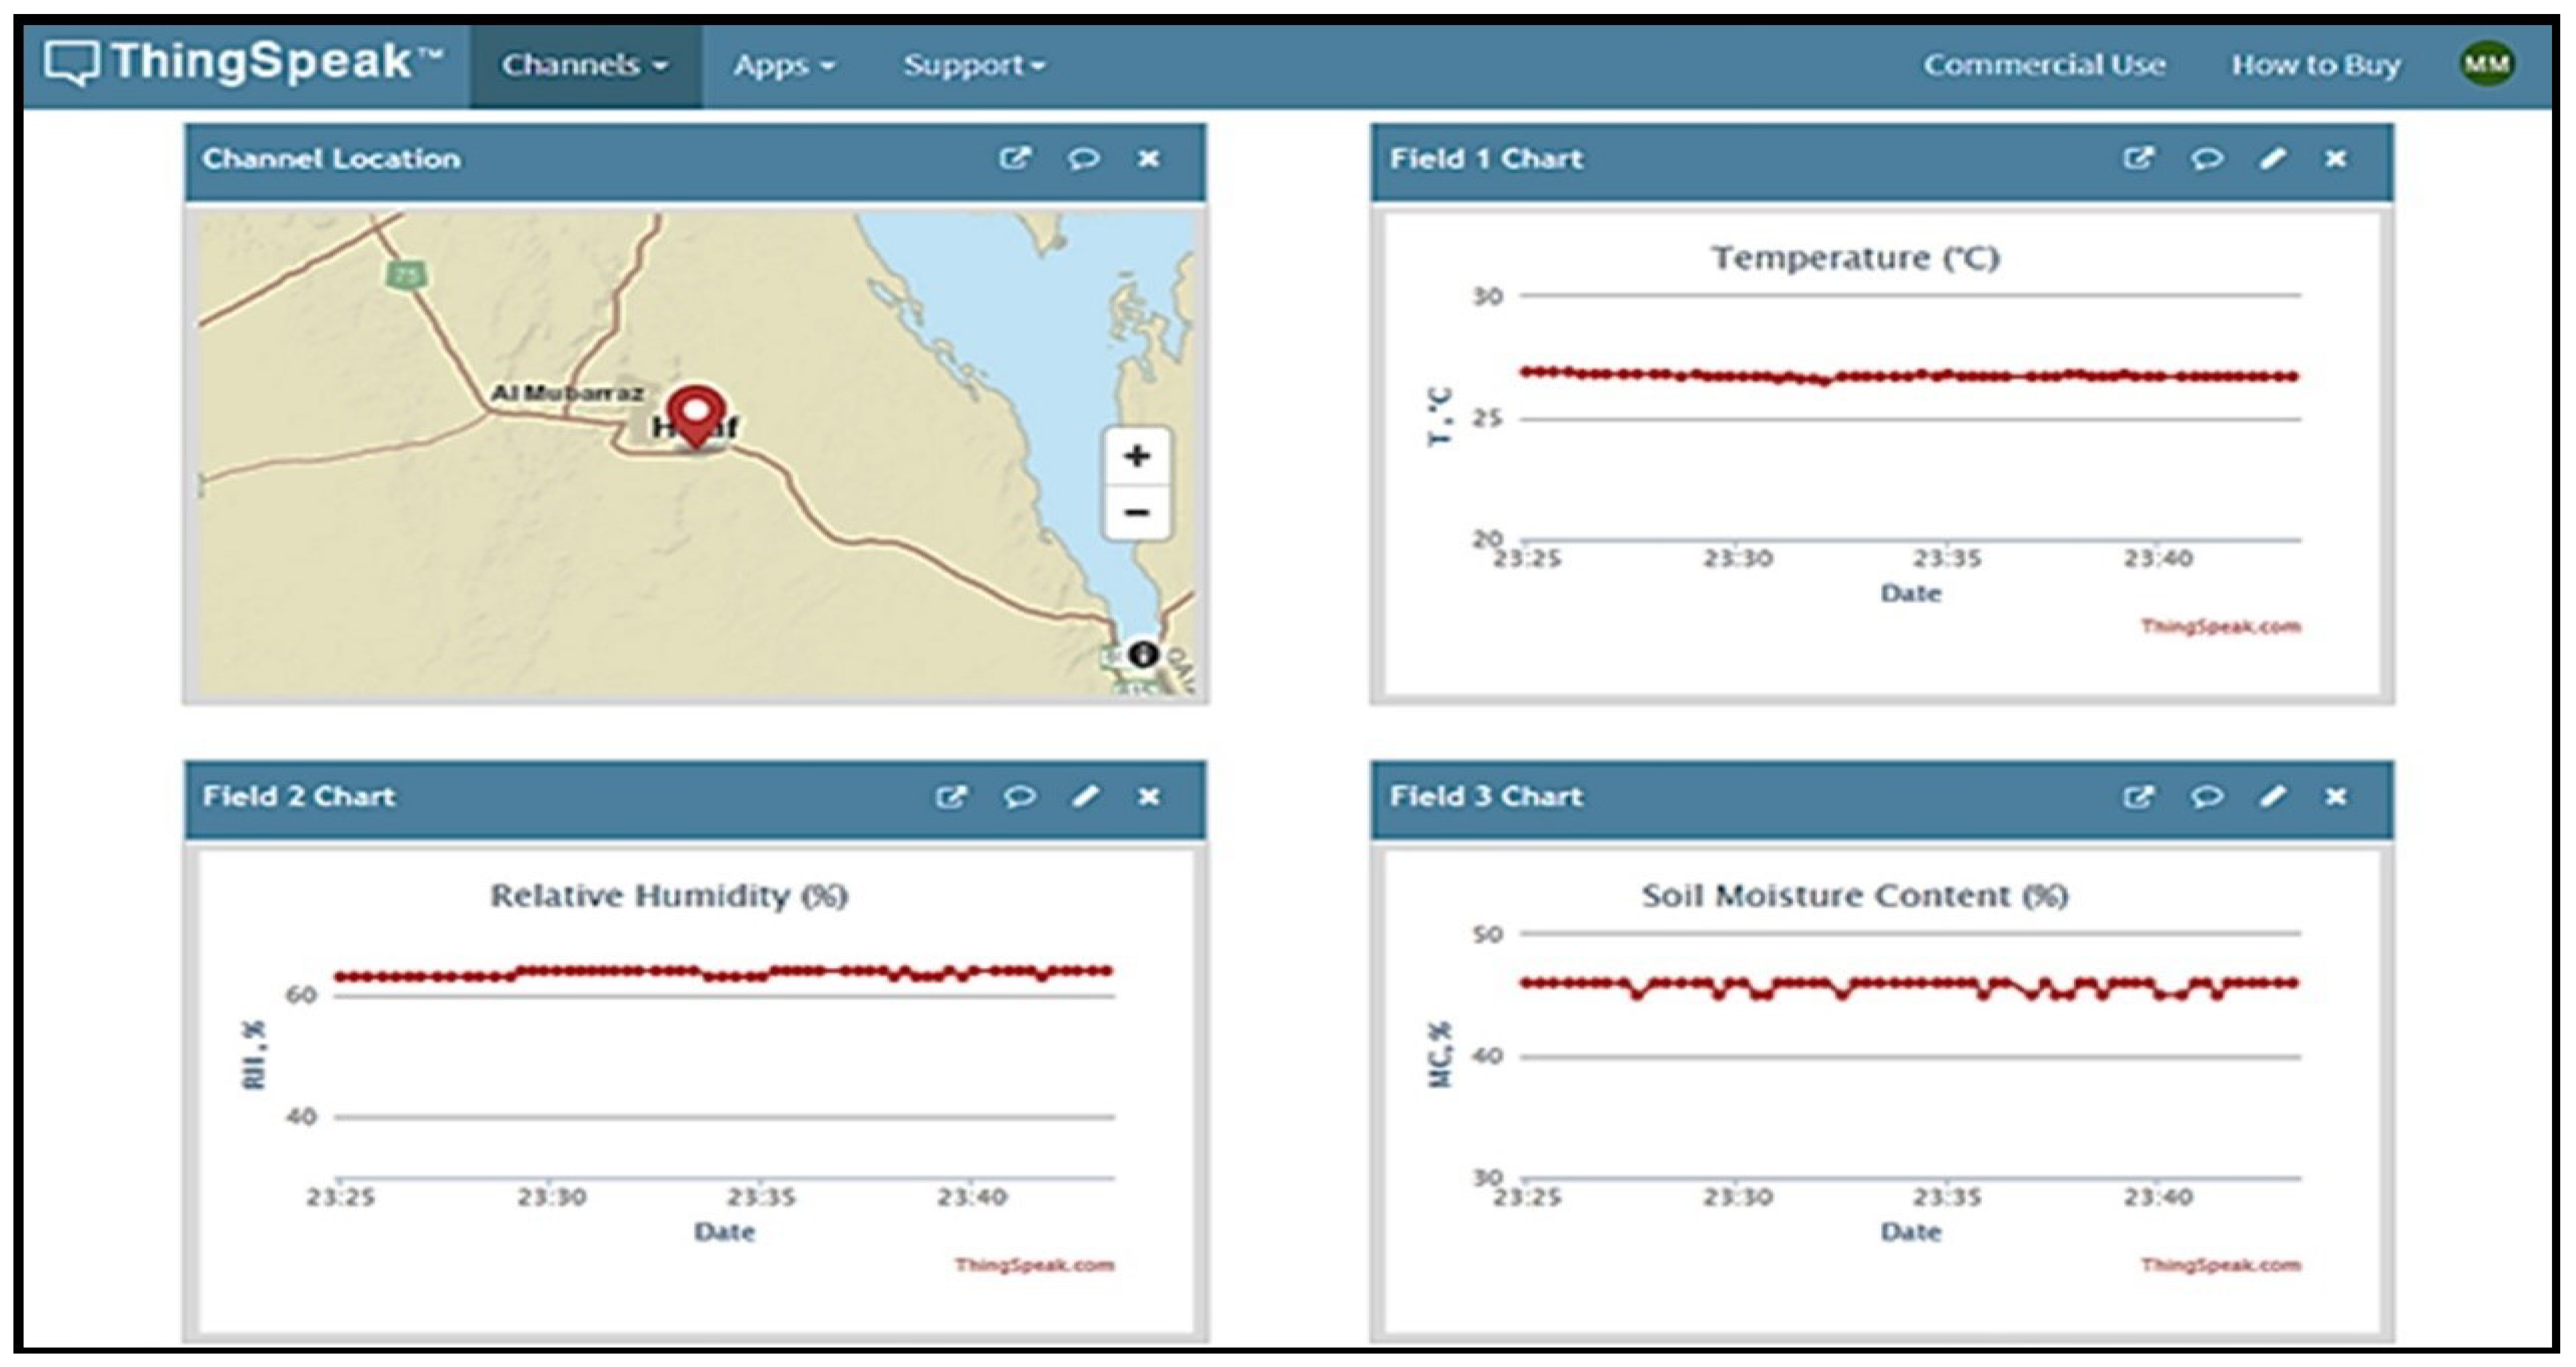Expand the Channels dropdown menu

[x=585, y=66]
